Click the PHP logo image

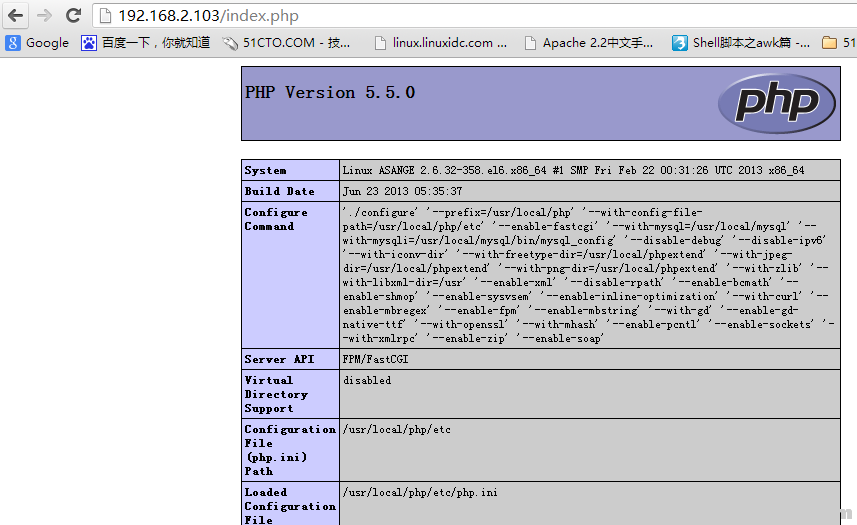point(777,103)
